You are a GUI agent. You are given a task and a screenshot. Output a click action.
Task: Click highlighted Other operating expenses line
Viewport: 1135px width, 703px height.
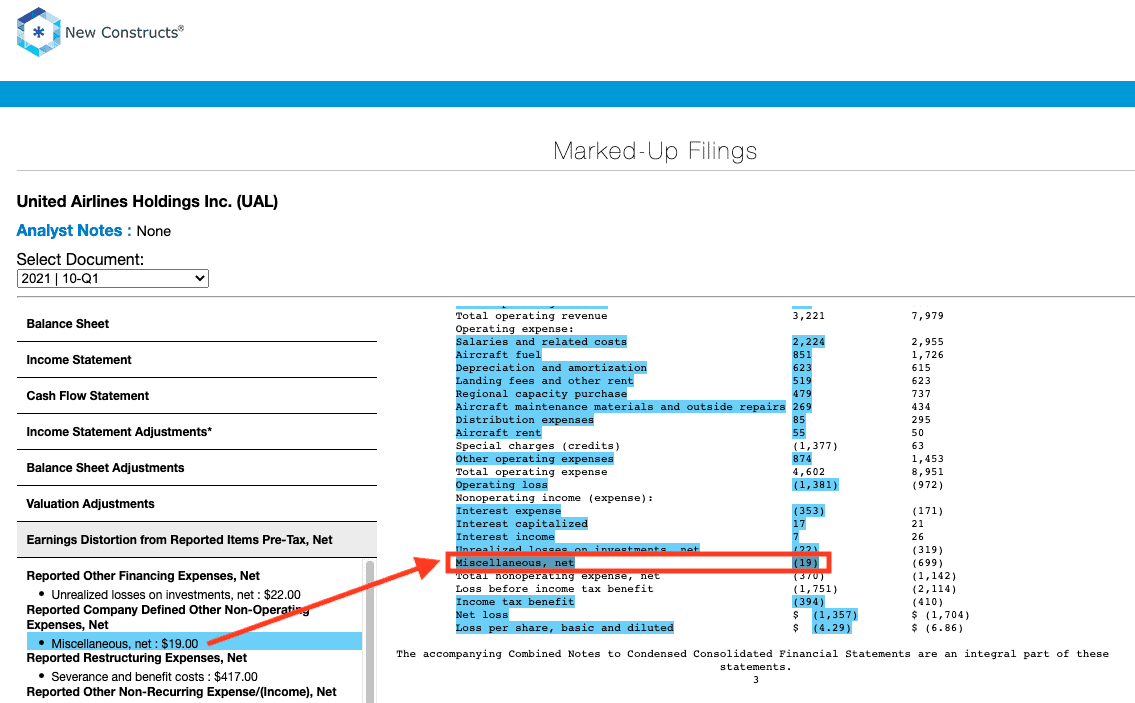coord(534,459)
